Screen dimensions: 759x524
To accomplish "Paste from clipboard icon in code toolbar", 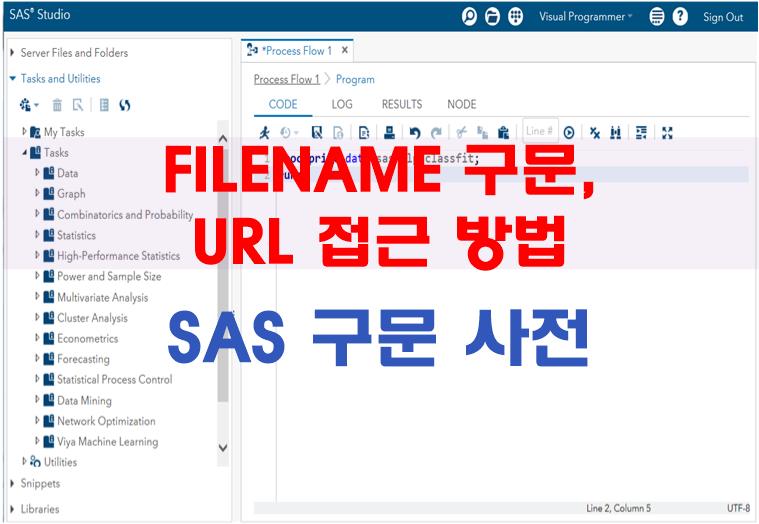I will coord(503,132).
